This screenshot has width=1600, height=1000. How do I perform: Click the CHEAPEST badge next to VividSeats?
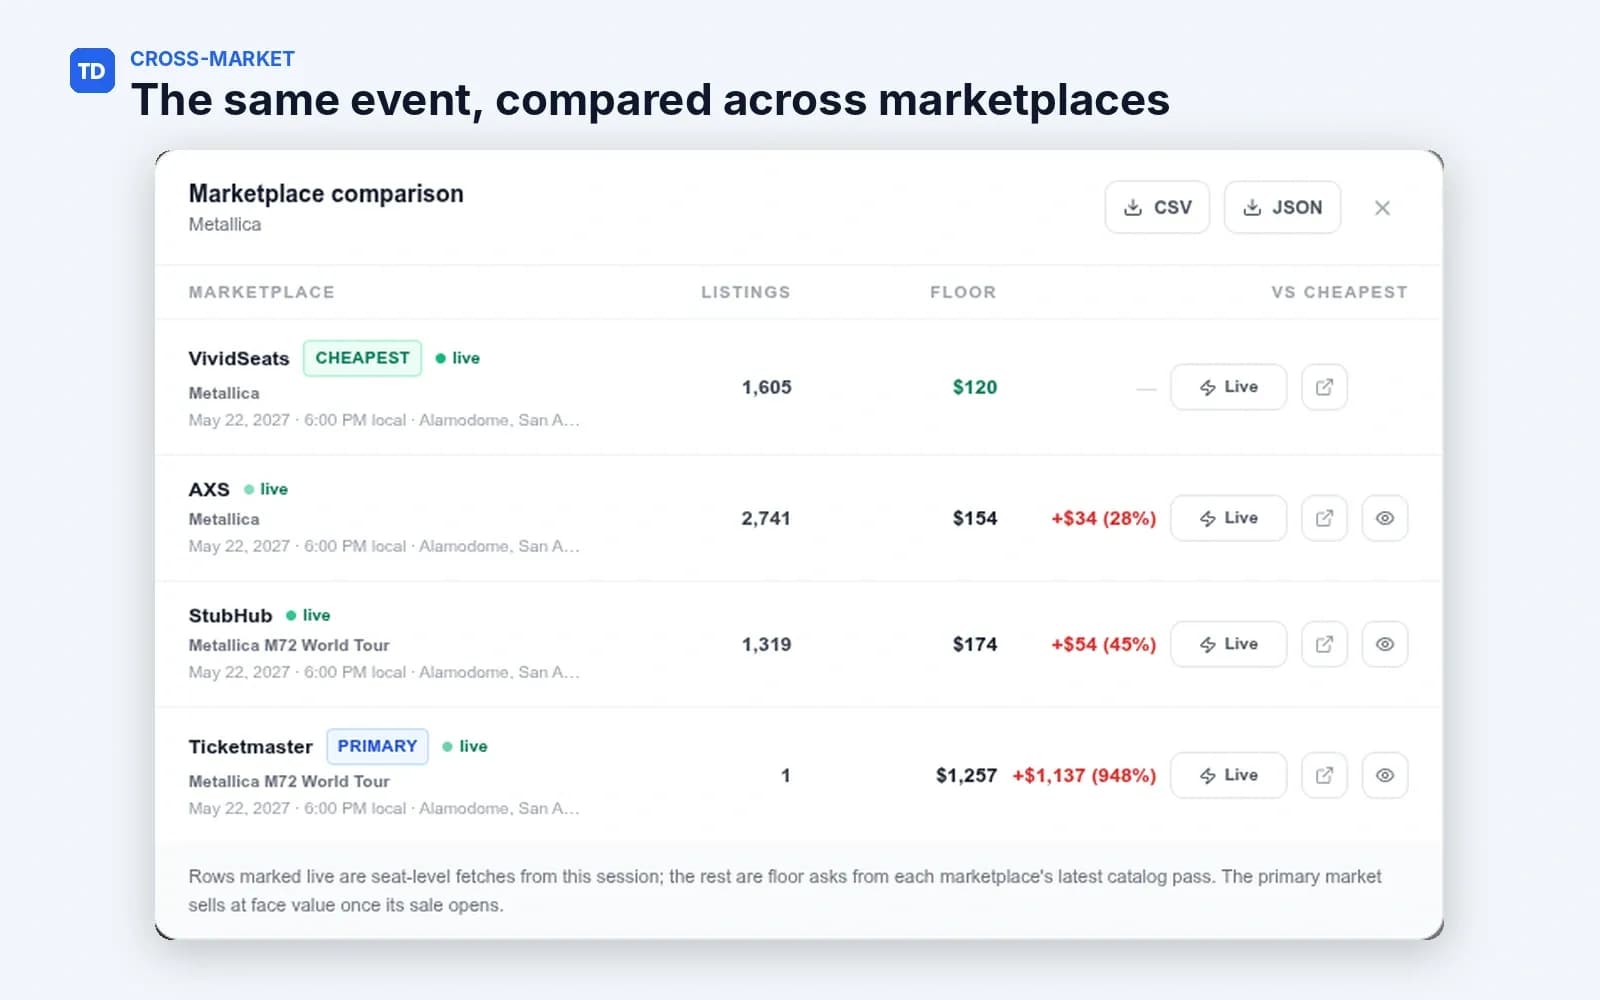(362, 358)
